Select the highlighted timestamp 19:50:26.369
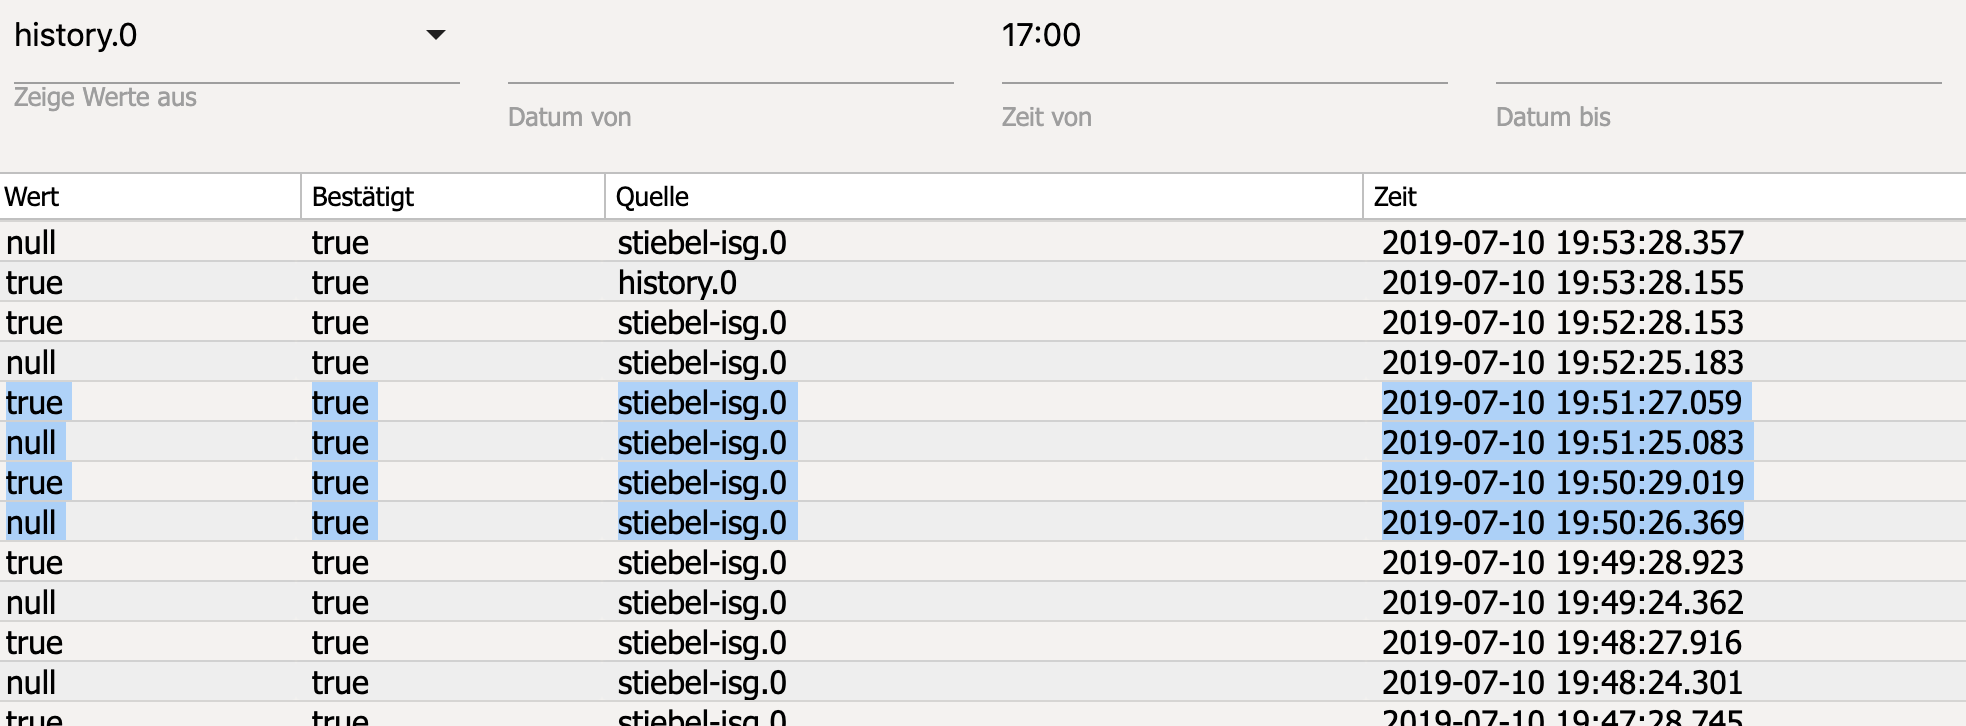Image resolution: width=1966 pixels, height=726 pixels. coord(1562,523)
